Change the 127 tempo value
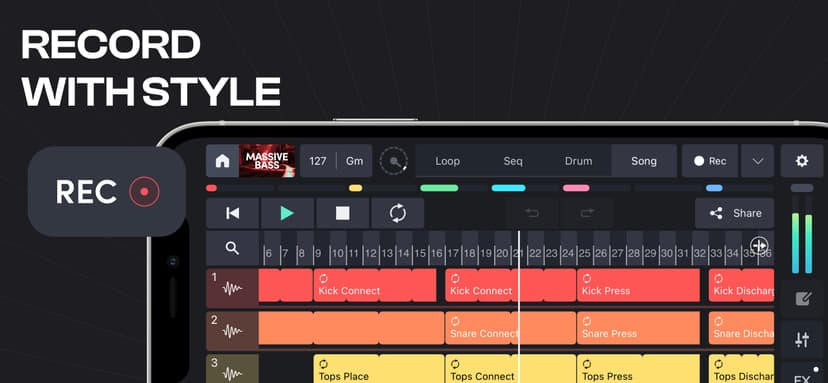 tap(318, 161)
